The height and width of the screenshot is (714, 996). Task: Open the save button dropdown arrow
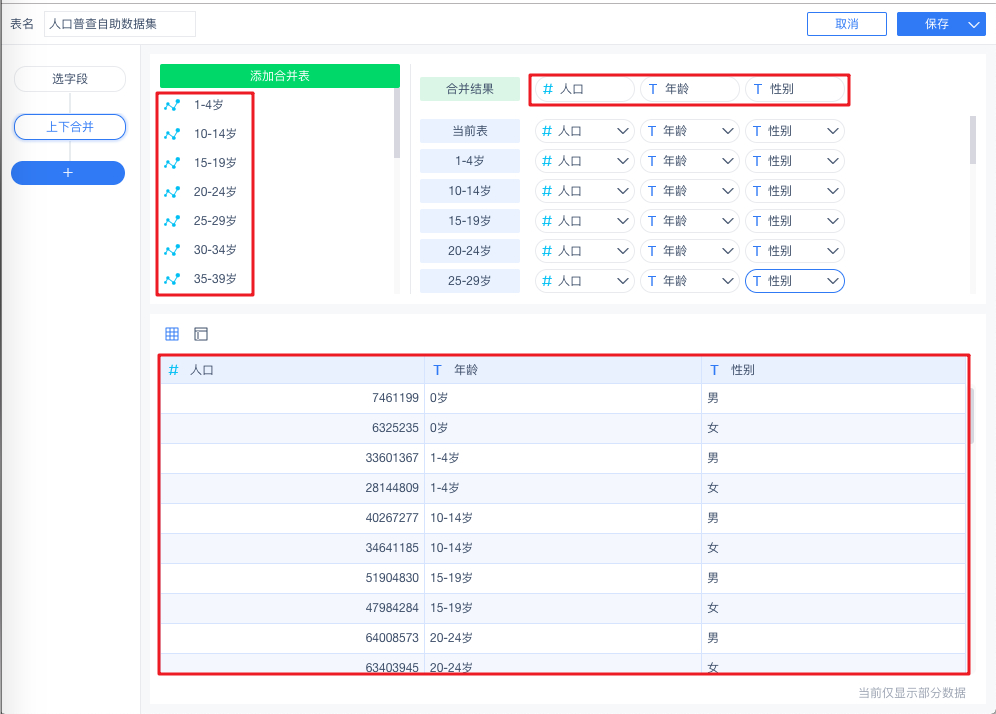click(x=974, y=24)
